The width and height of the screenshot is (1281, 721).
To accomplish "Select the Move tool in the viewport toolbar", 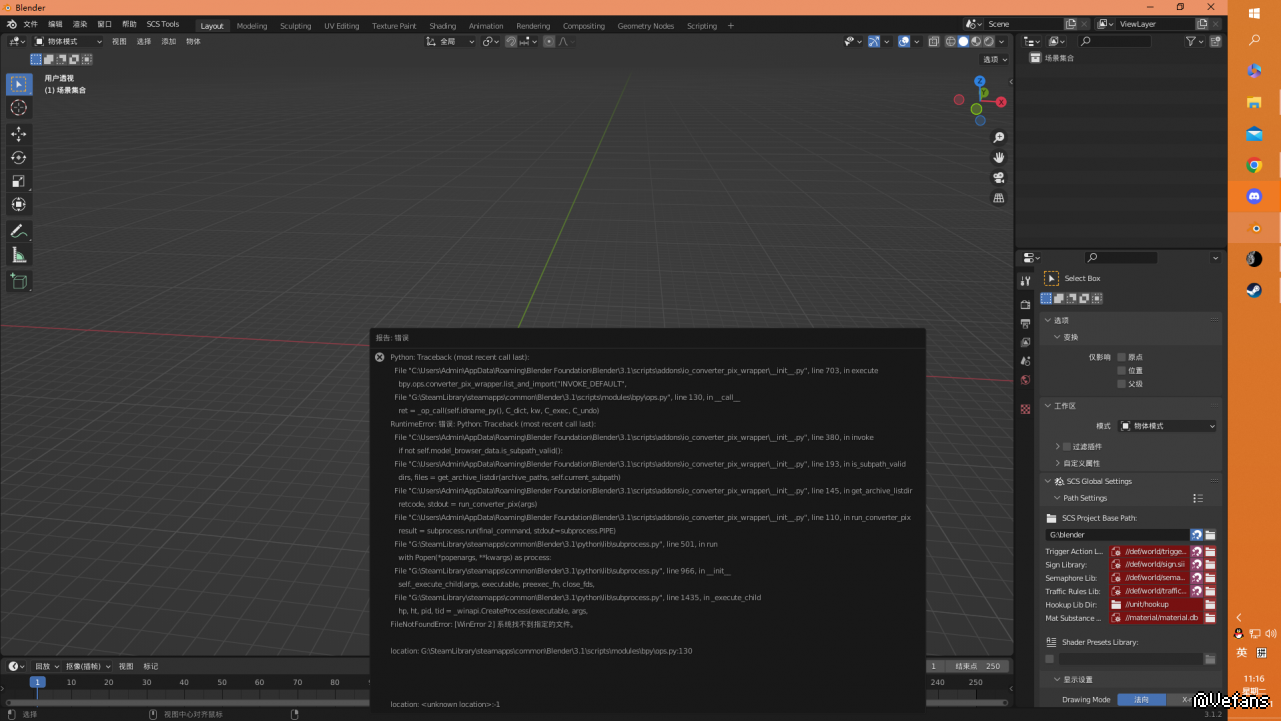I will pos(18,134).
